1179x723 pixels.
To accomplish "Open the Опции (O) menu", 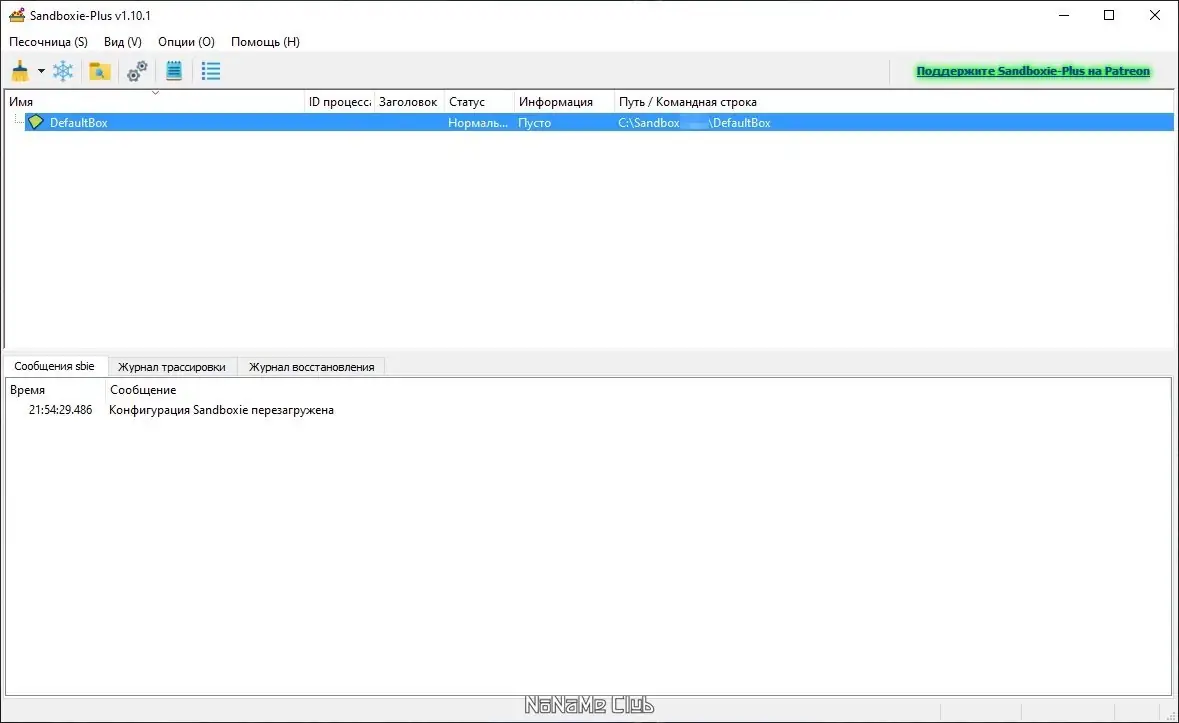I will coord(186,42).
